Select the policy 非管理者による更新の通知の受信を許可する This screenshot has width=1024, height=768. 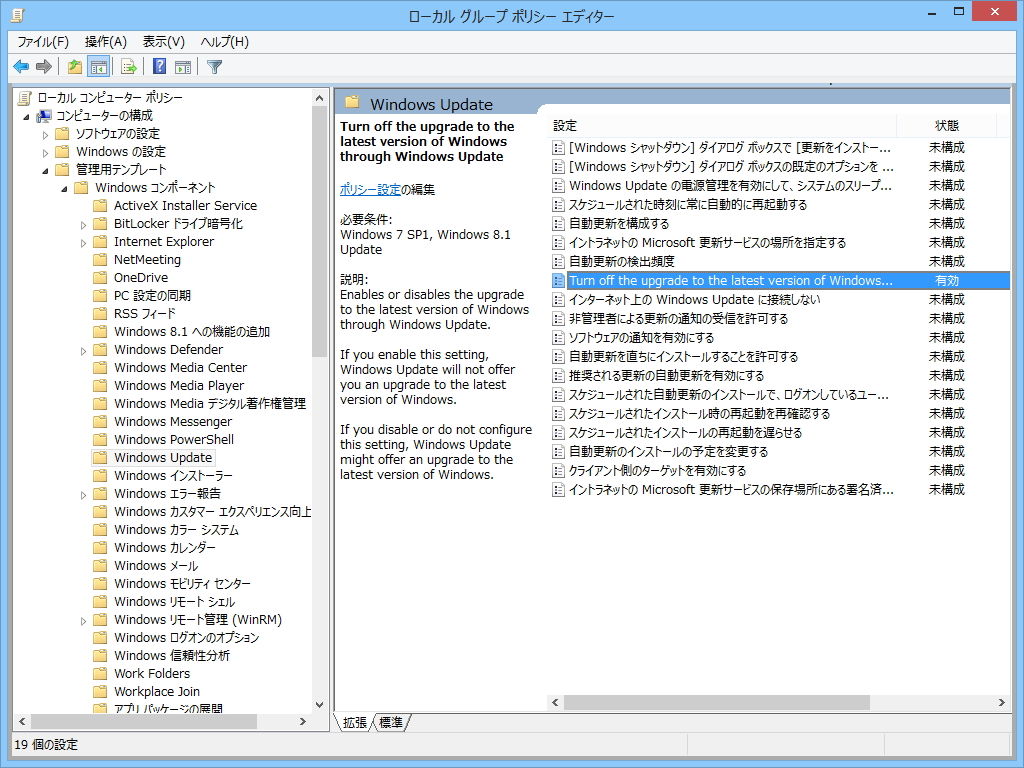(x=679, y=319)
